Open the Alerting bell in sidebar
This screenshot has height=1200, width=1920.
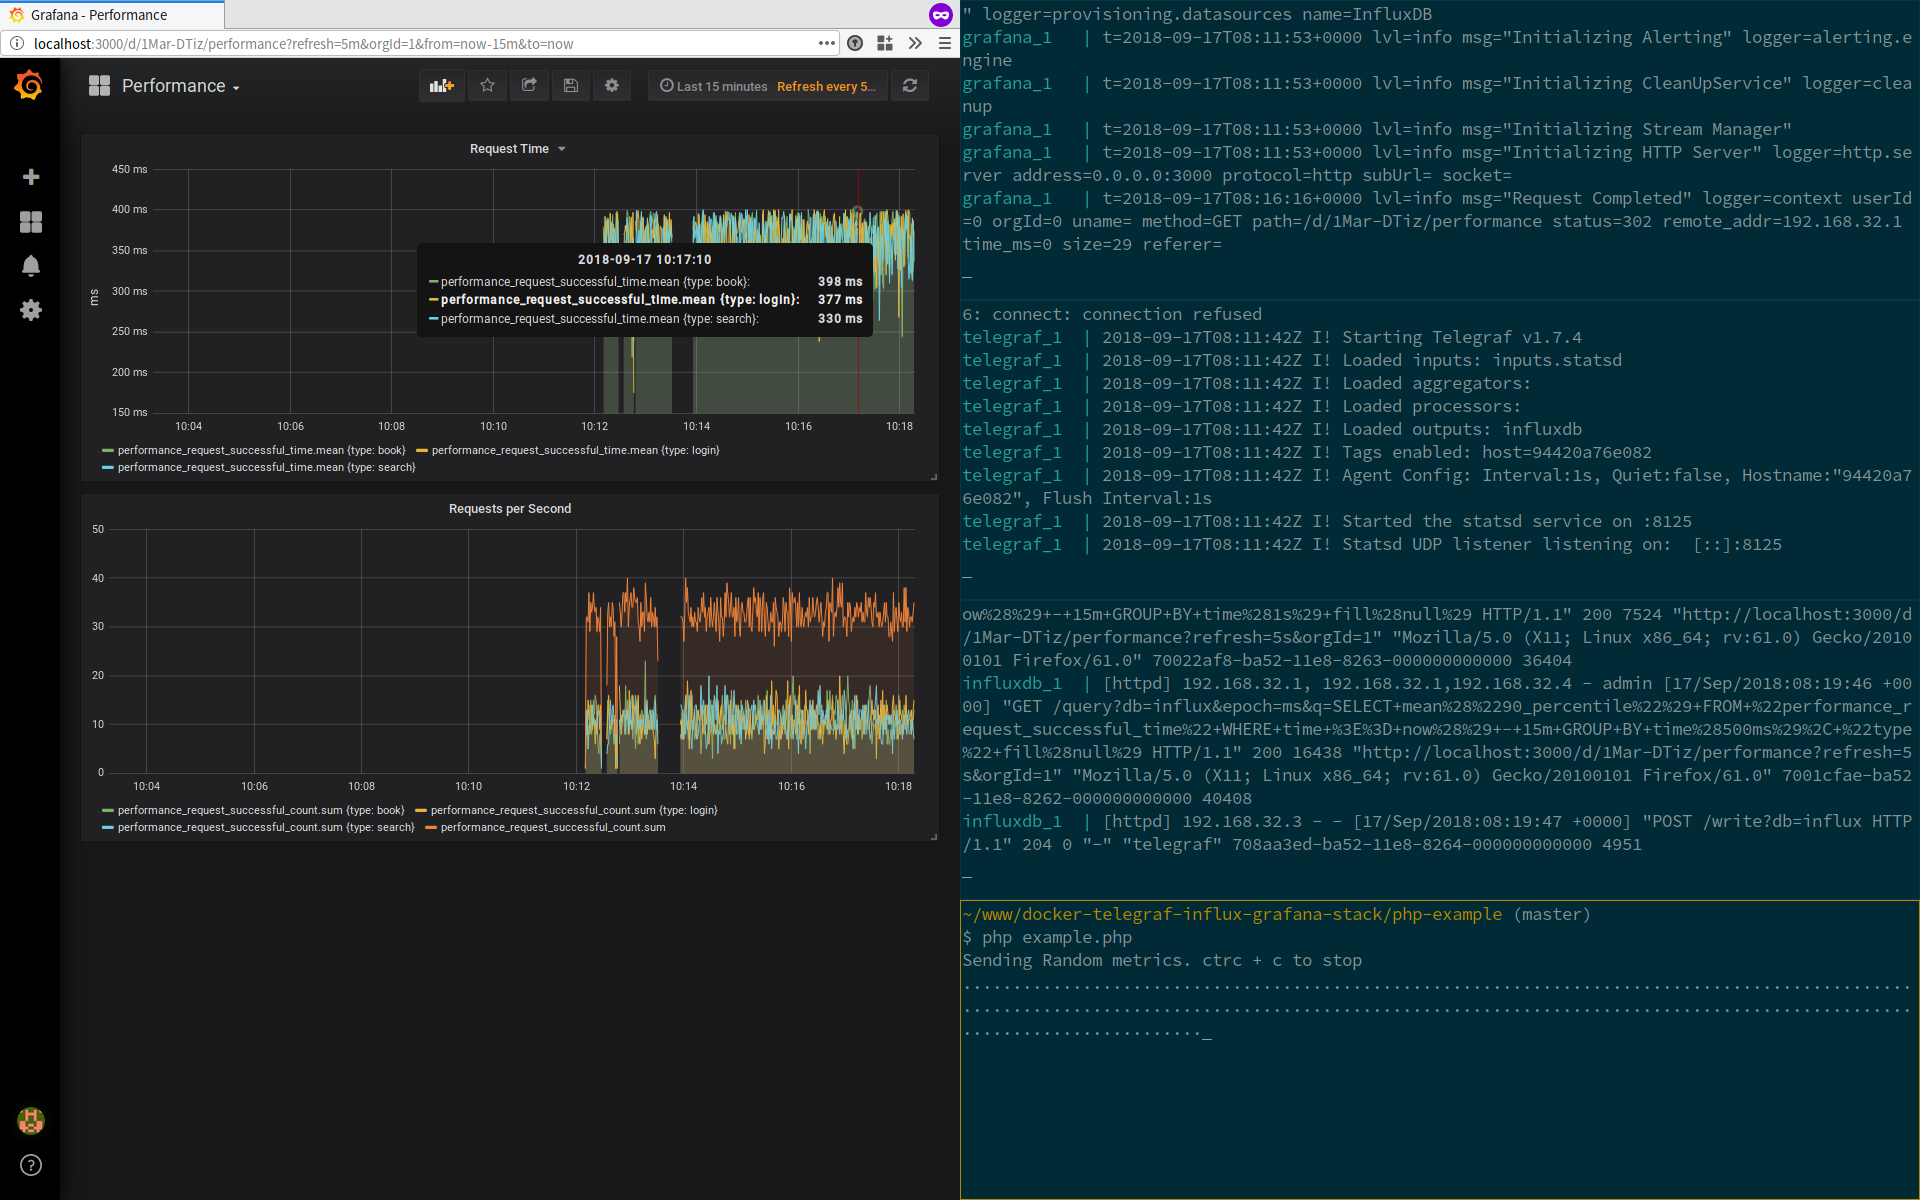[x=31, y=266]
